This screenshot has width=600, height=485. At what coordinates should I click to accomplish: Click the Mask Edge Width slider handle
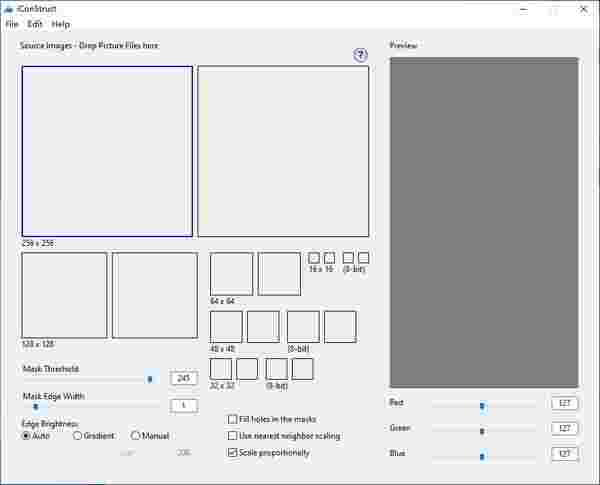point(36,407)
